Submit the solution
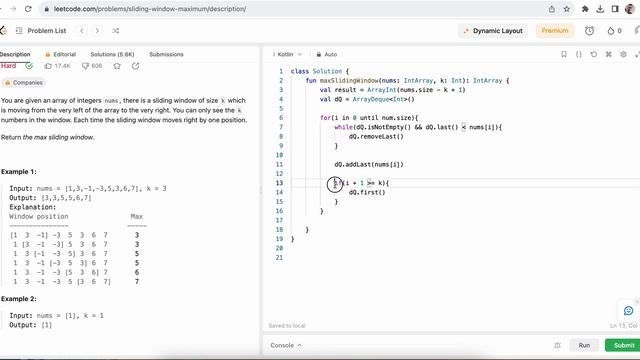640x360 pixels. point(624,345)
